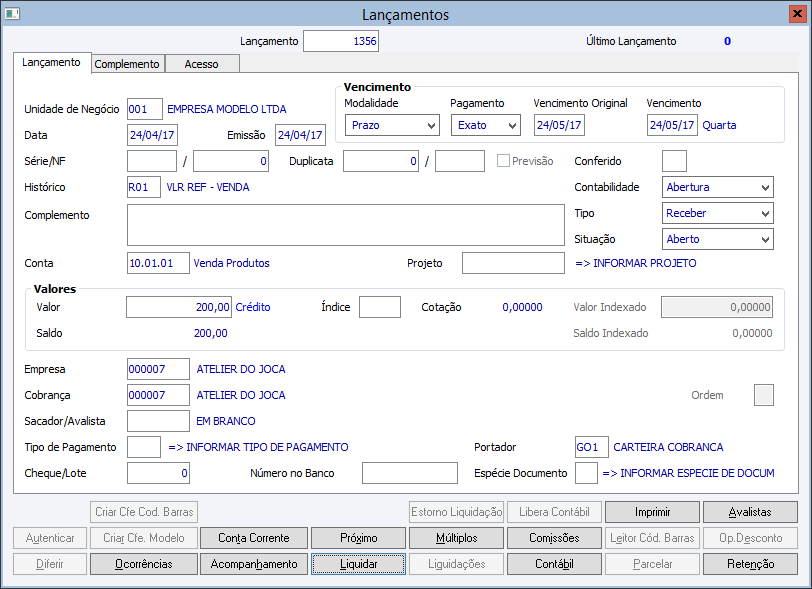
Task: Click the application icon in the title bar
Action: point(12,14)
